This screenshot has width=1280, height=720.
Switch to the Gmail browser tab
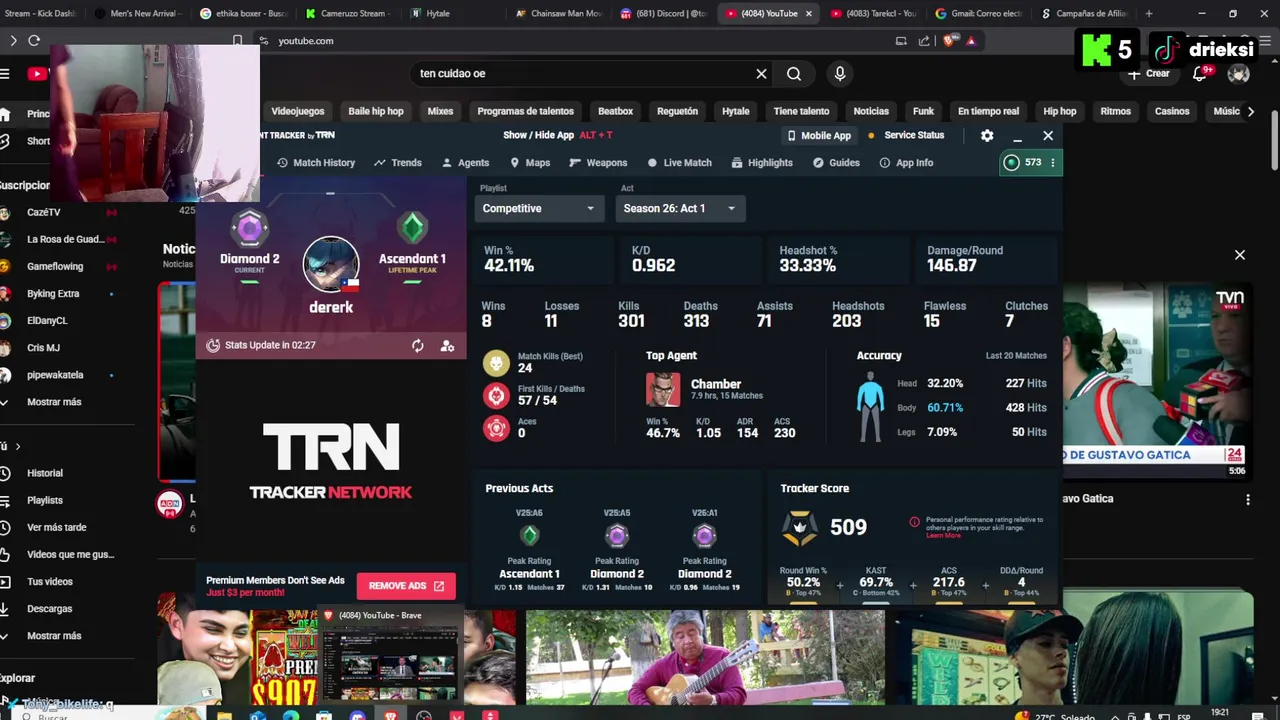(978, 13)
